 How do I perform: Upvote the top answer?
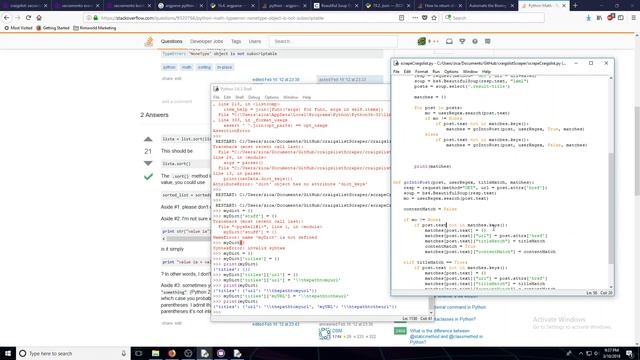pyautogui.click(x=148, y=139)
